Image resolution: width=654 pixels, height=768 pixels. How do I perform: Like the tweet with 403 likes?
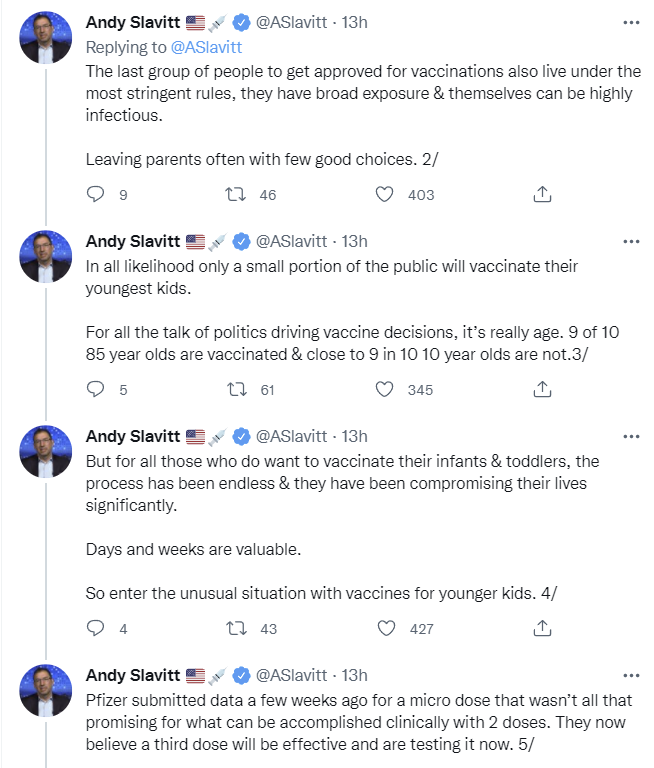[x=384, y=195]
